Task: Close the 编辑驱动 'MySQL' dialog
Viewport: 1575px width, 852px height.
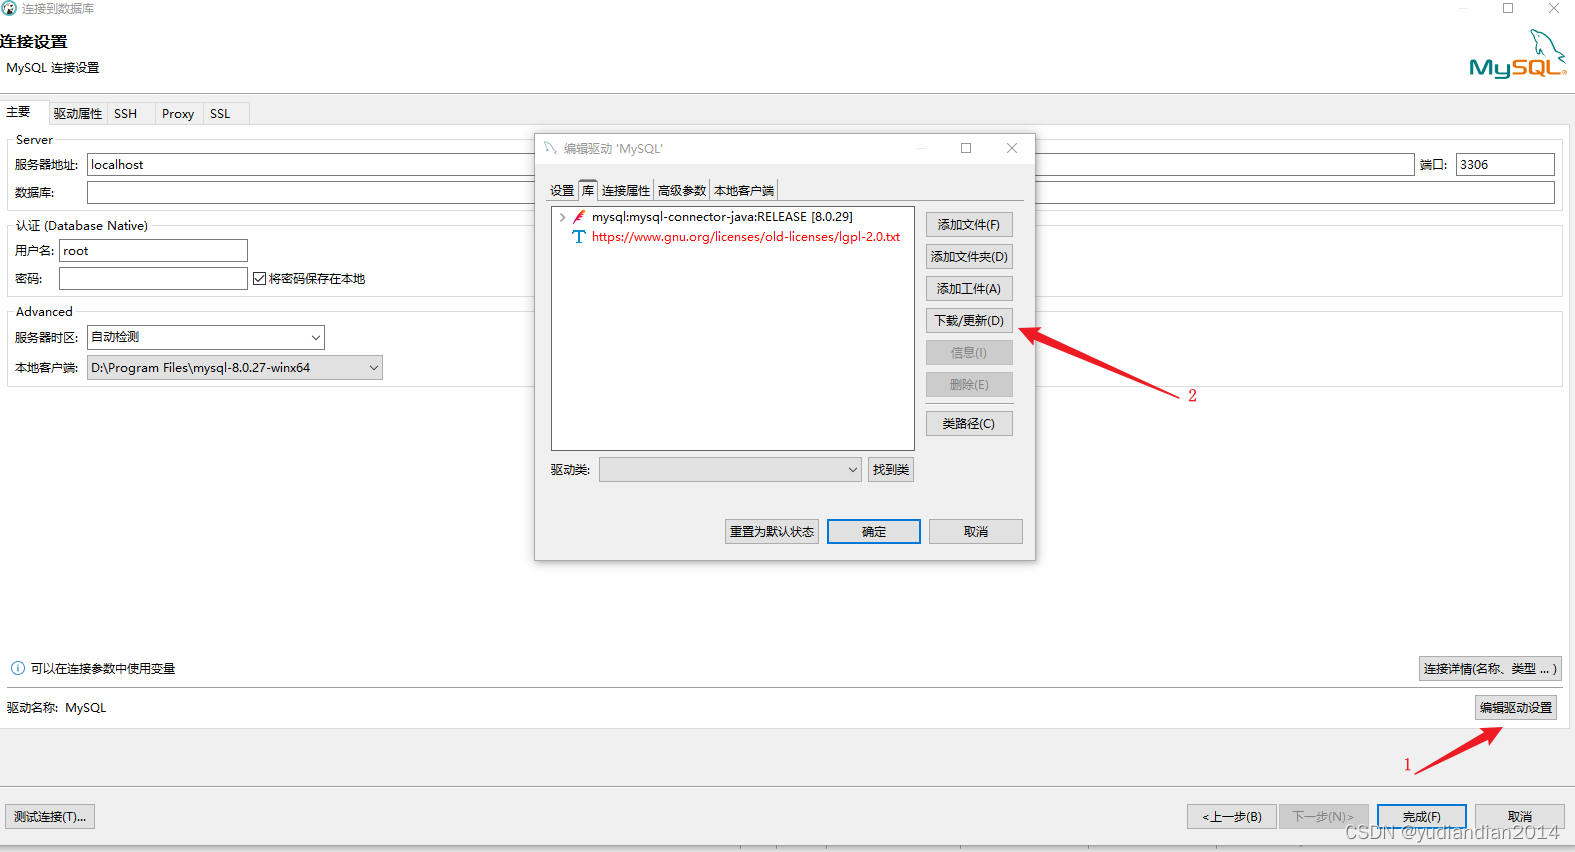Action: 1012,148
